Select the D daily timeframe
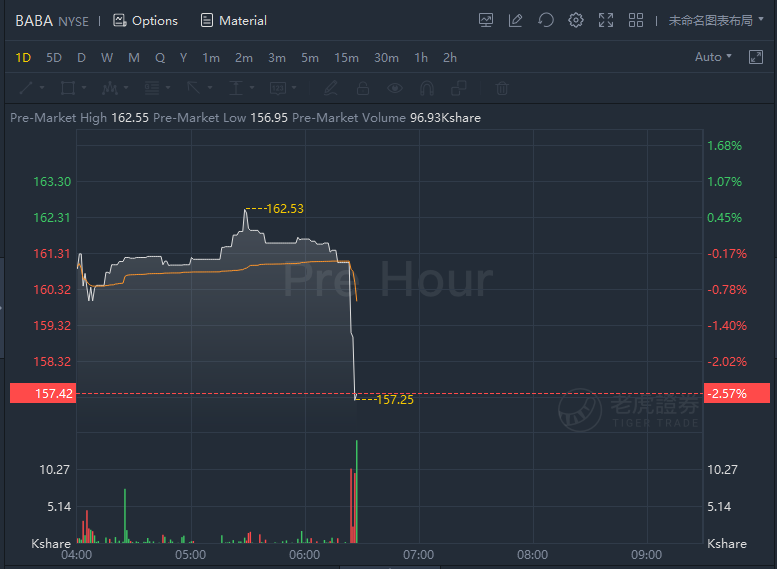The height and width of the screenshot is (569, 777). point(81,57)
